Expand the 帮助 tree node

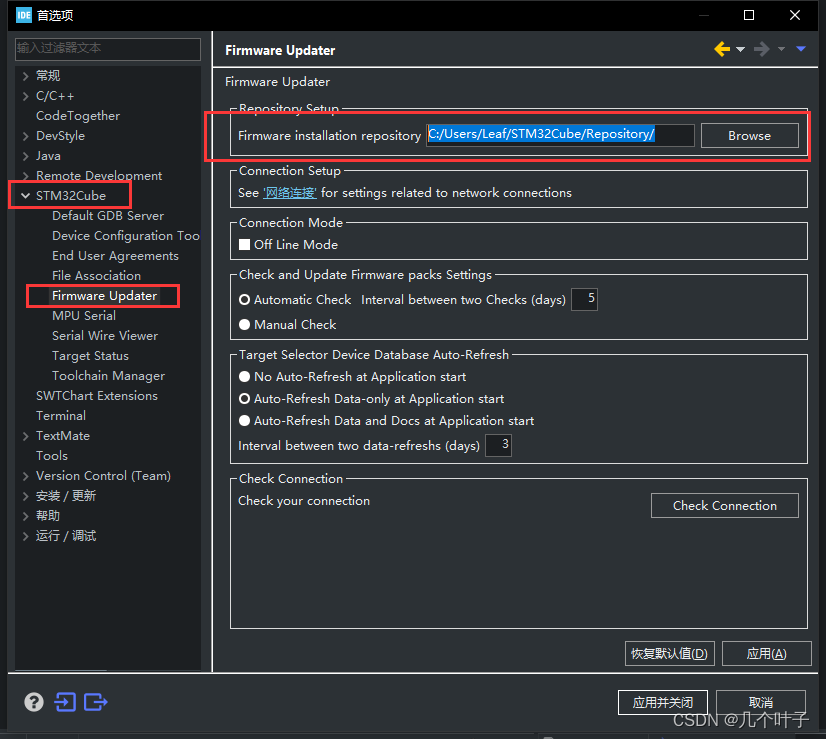[x=25, y=516]
